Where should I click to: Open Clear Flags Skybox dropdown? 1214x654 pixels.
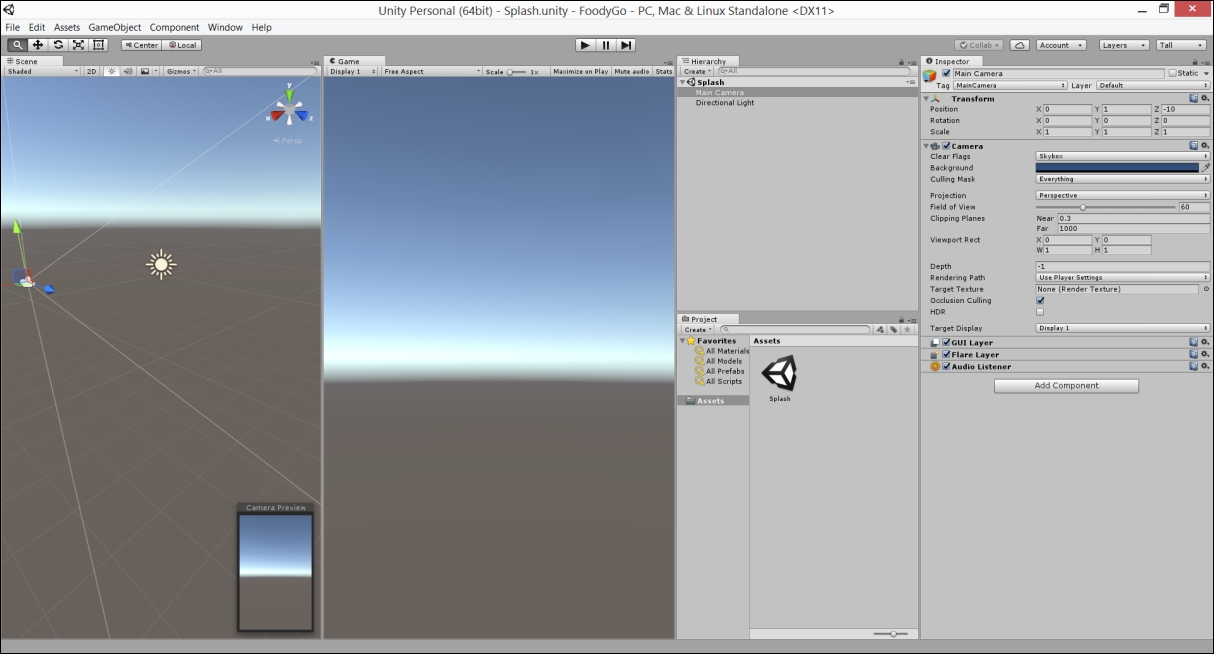point(1123,156)
